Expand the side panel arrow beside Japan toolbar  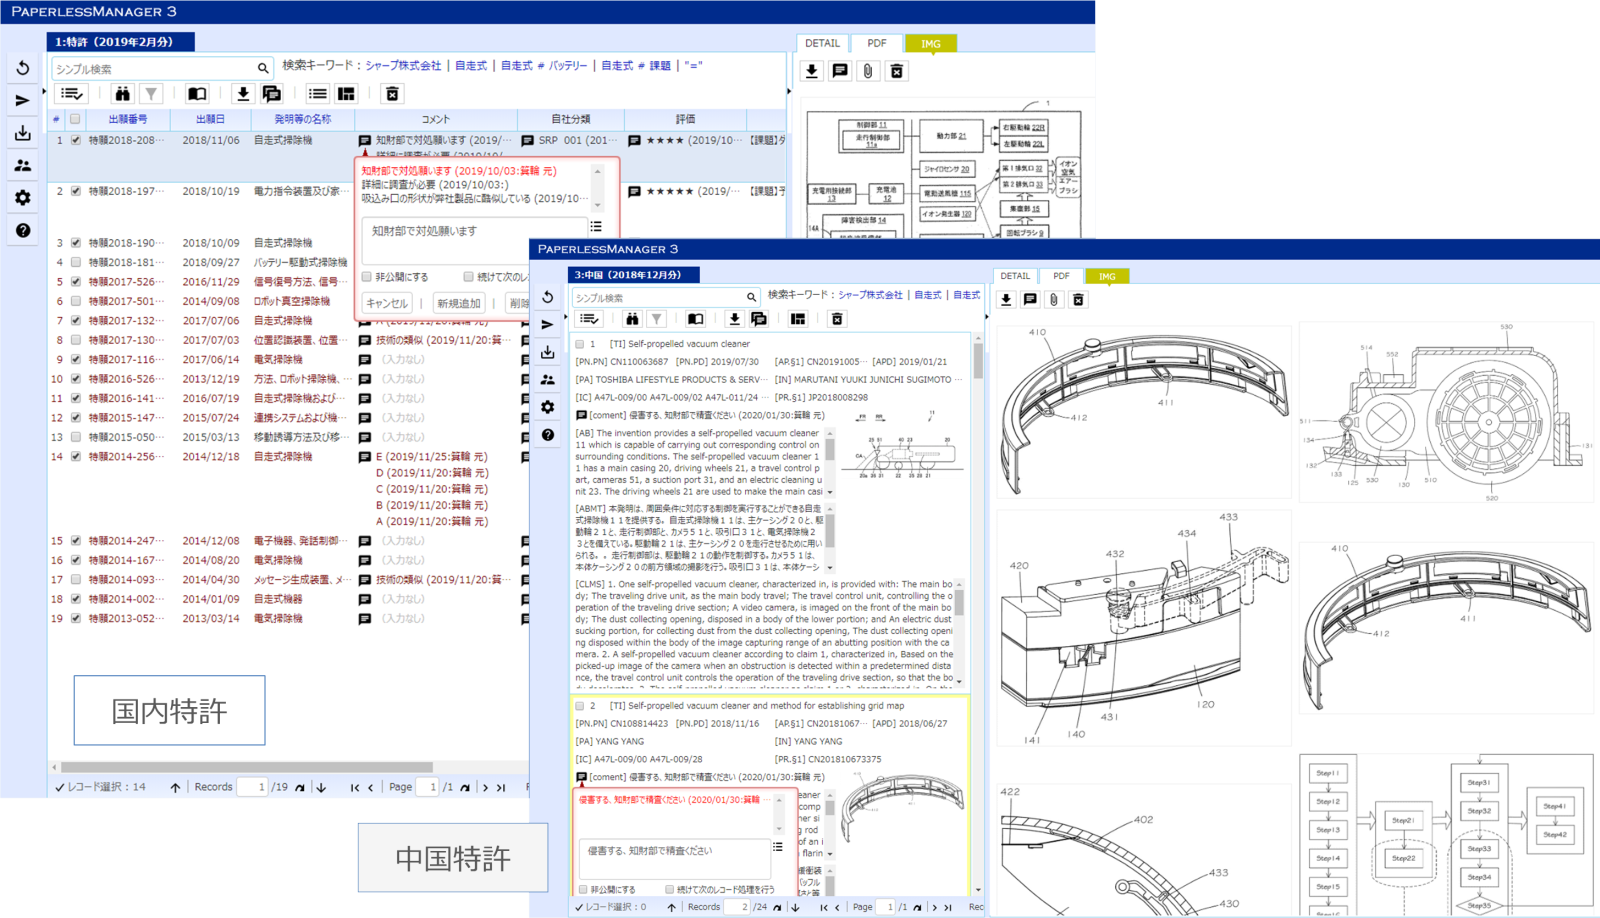[43, 92]
